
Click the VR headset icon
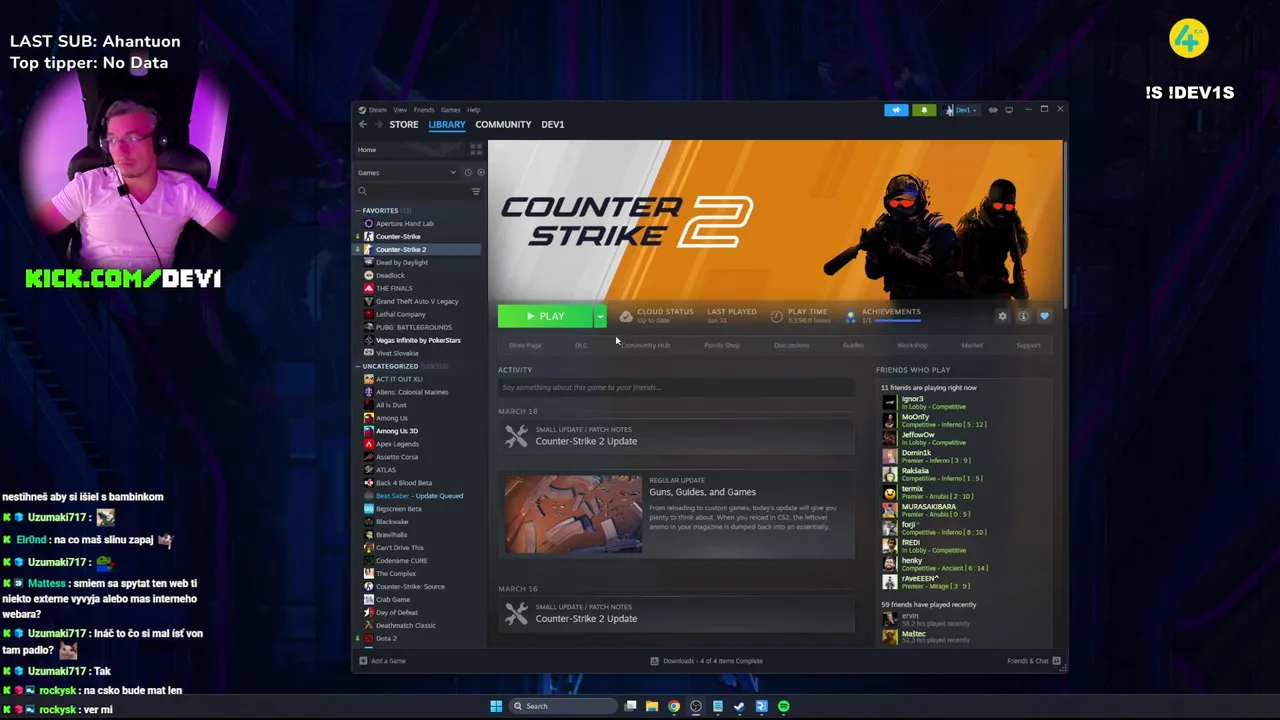click(993, 110)
